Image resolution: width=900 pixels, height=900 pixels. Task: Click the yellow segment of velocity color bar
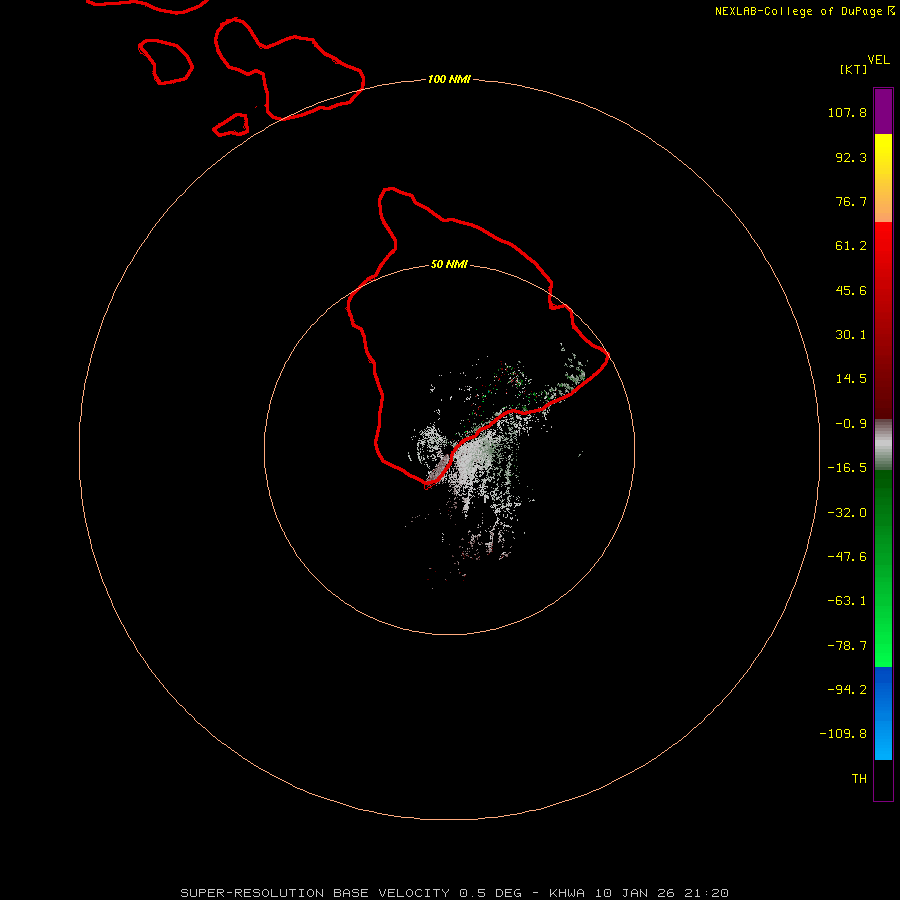(x=883, y=178)
